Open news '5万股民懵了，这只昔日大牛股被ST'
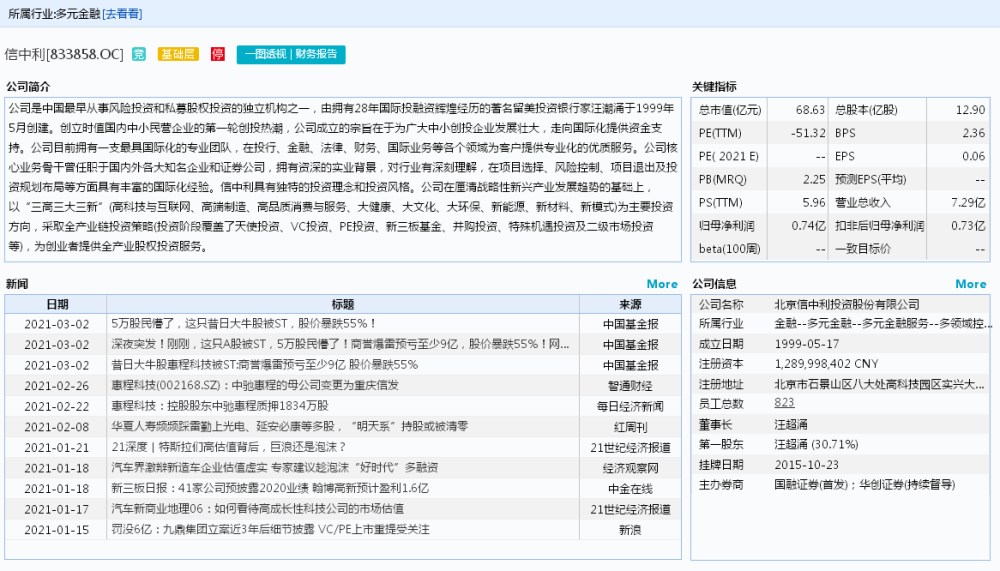The width and height of the screenshot is (1000, 571). tap(244, 324)
